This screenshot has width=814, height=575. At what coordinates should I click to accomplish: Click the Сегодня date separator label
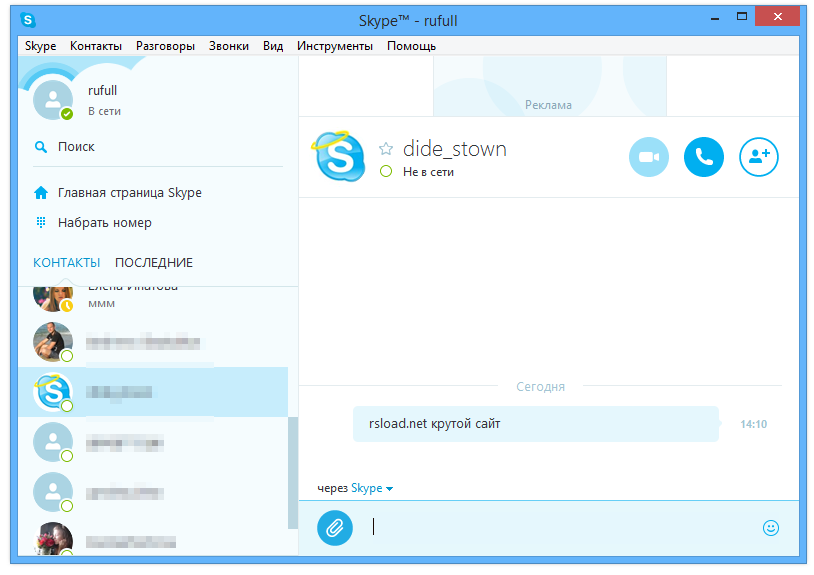click(540, 387)
